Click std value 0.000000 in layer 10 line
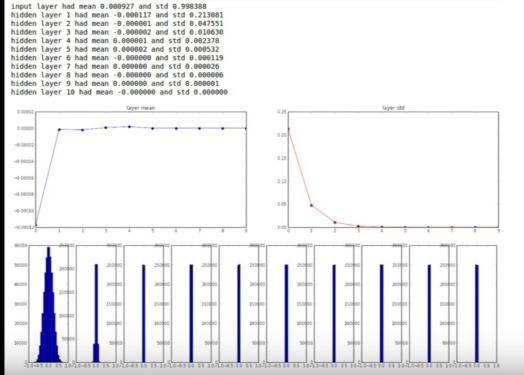This screenshot has width=524, height=375. 211,92
